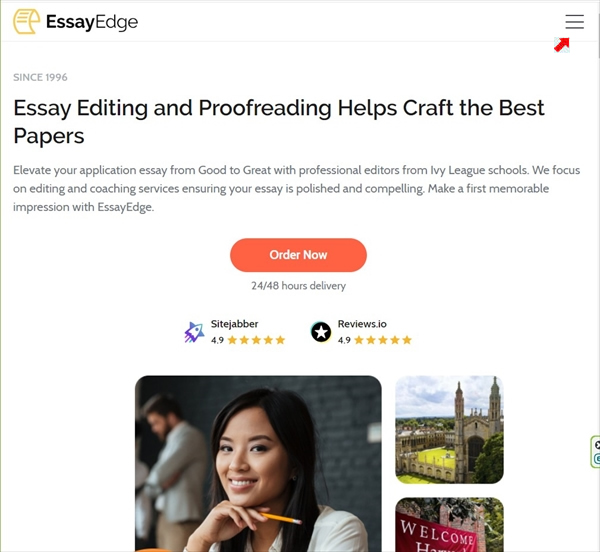Viewport: 600px width, 552px height.
Task: Click the university chapel campus photo
Action: pyautogui.click(x=449, y=430)
